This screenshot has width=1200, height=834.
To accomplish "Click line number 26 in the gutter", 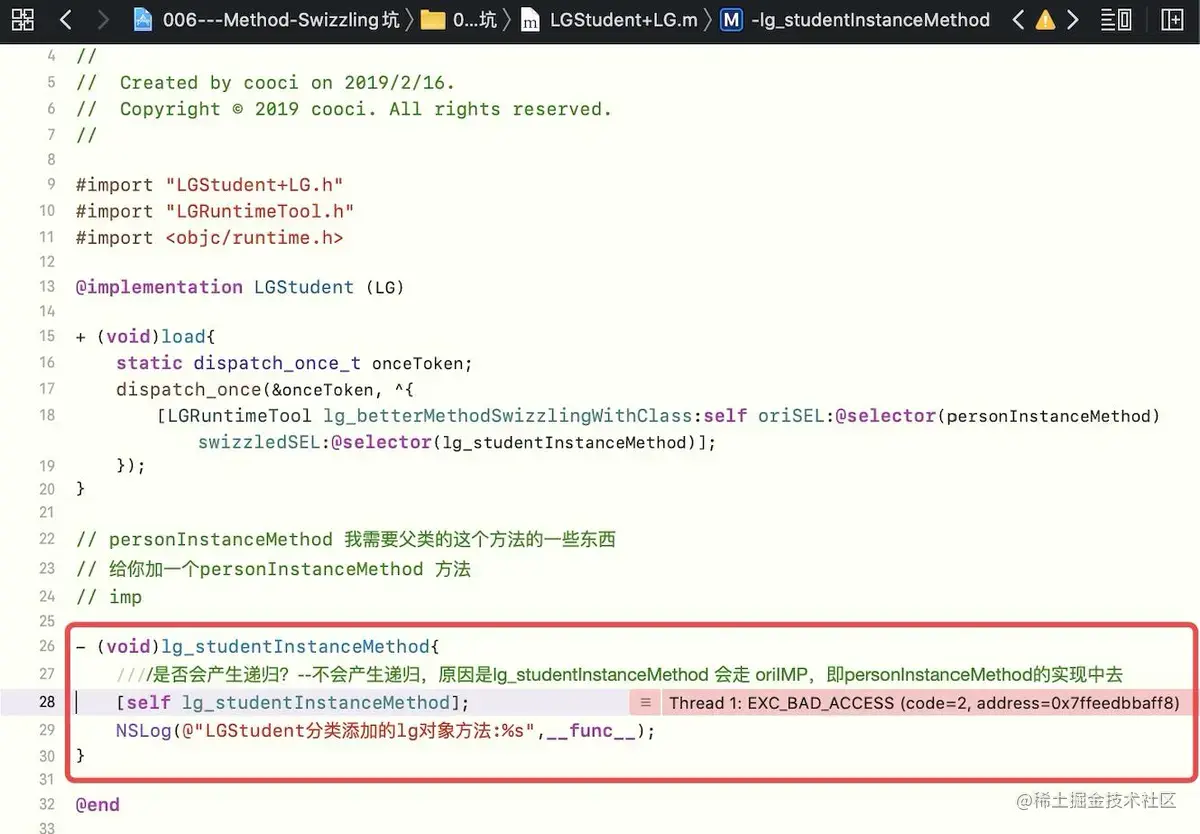I will click(x=47, y=646).
